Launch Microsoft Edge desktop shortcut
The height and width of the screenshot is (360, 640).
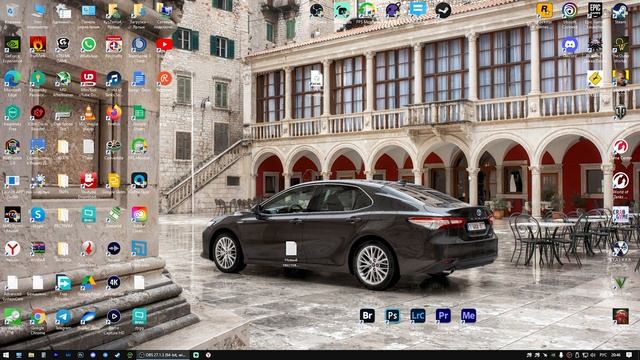click(12, 78)
